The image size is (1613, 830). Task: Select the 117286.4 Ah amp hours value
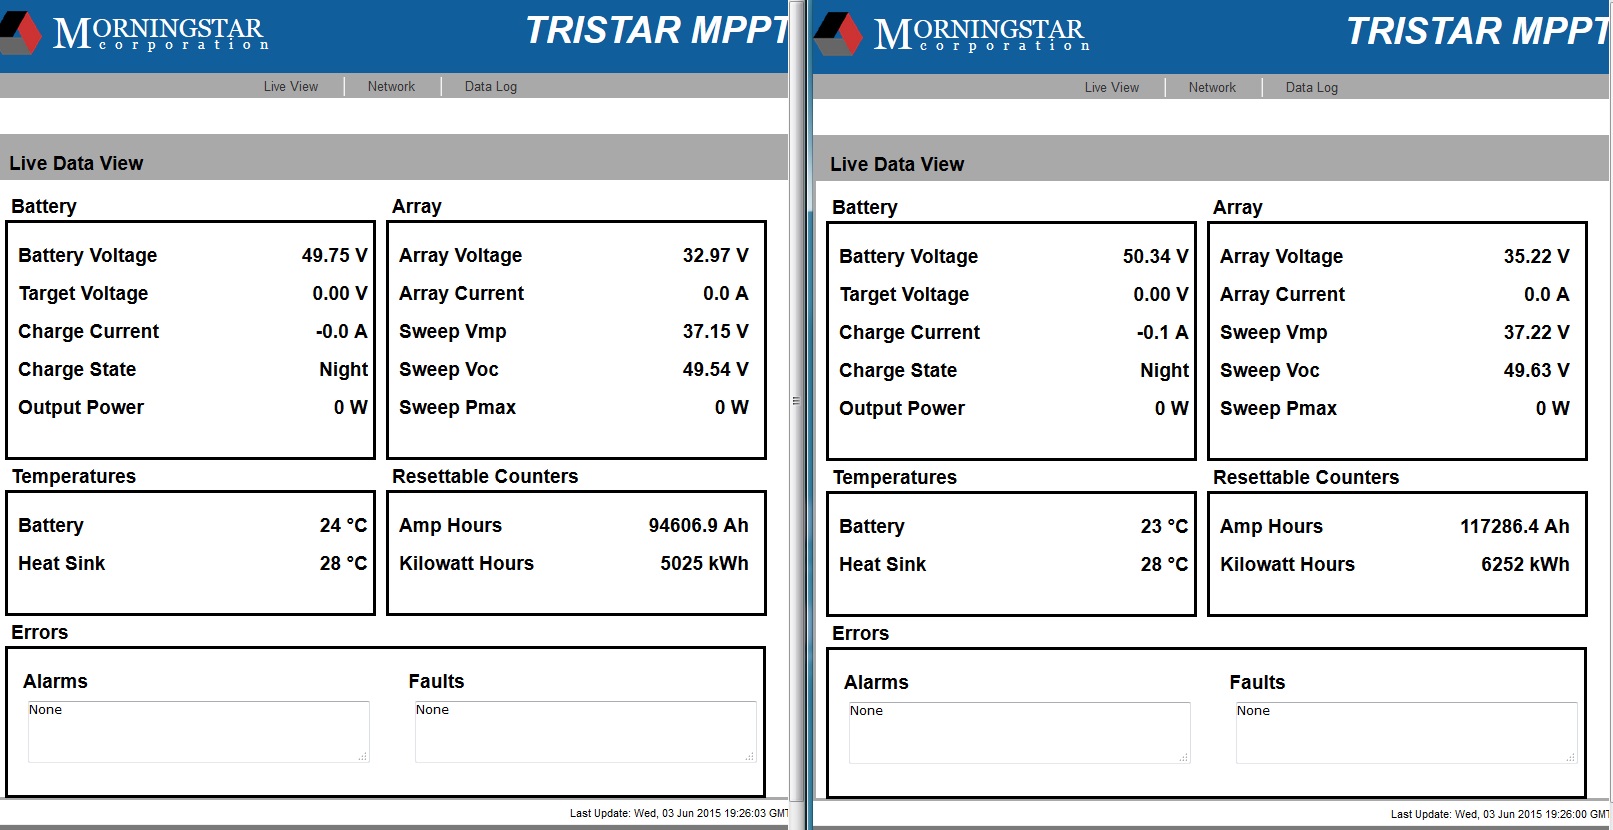click(1515, 526)
